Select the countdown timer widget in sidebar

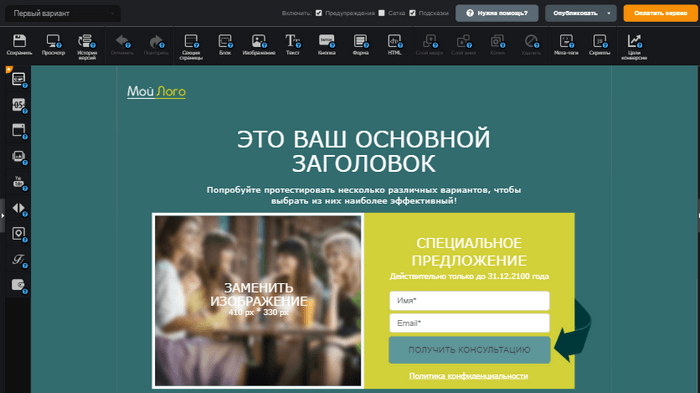(19, 105)
